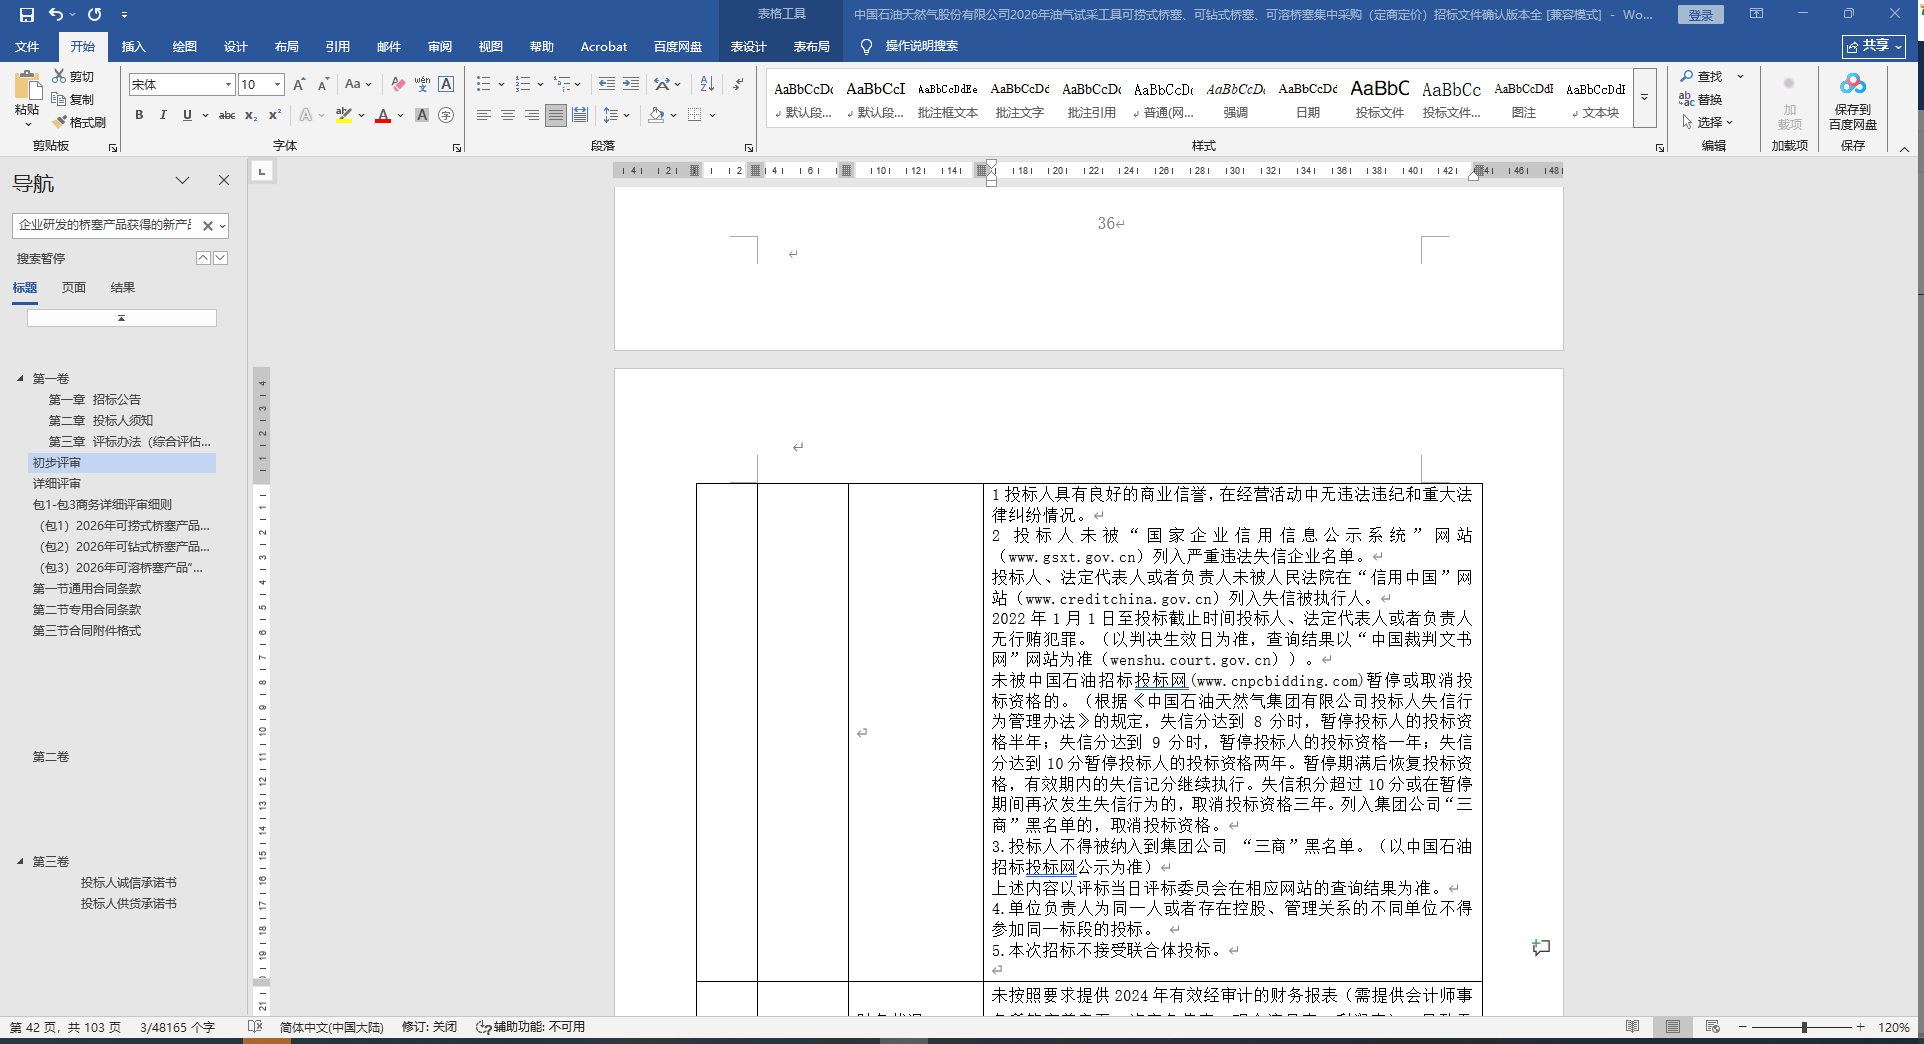Click the comment balloon in right margin

pos(1541,947)
